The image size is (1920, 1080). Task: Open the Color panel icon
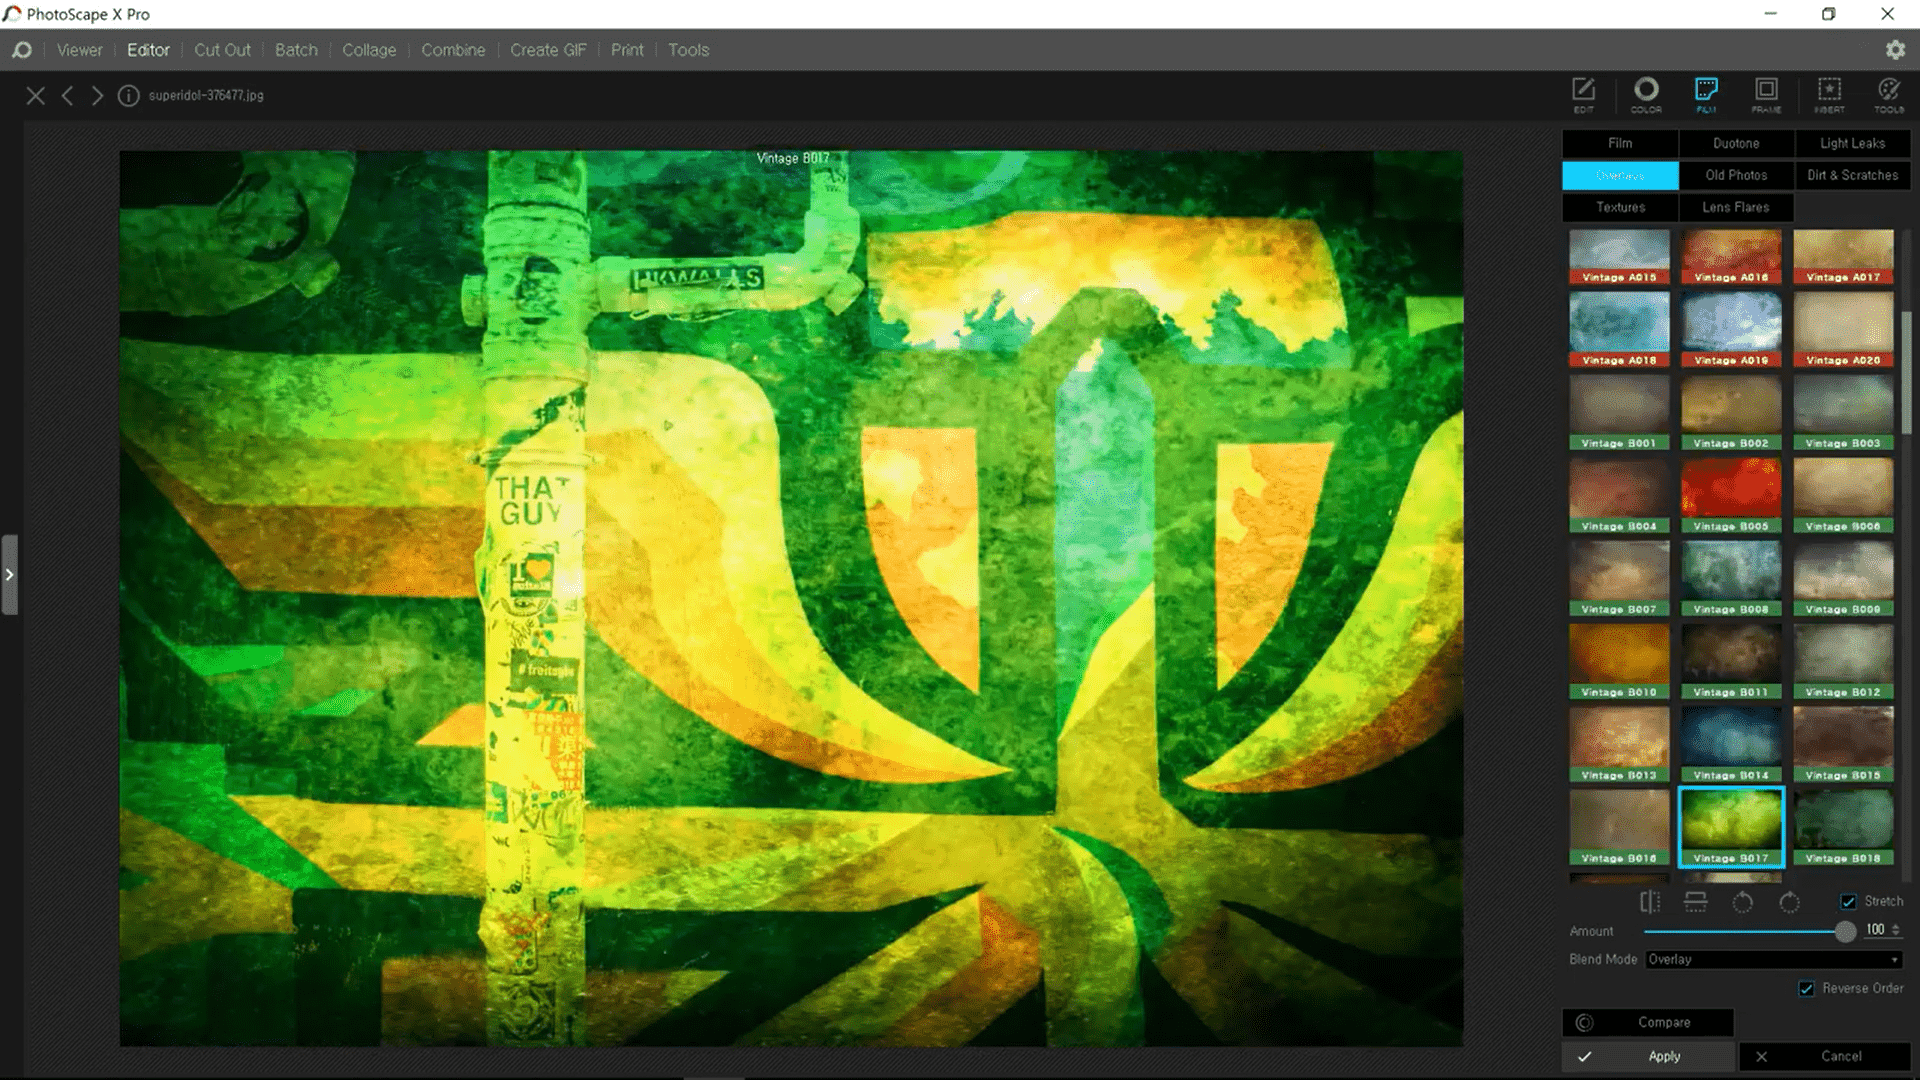point(1646,94)
